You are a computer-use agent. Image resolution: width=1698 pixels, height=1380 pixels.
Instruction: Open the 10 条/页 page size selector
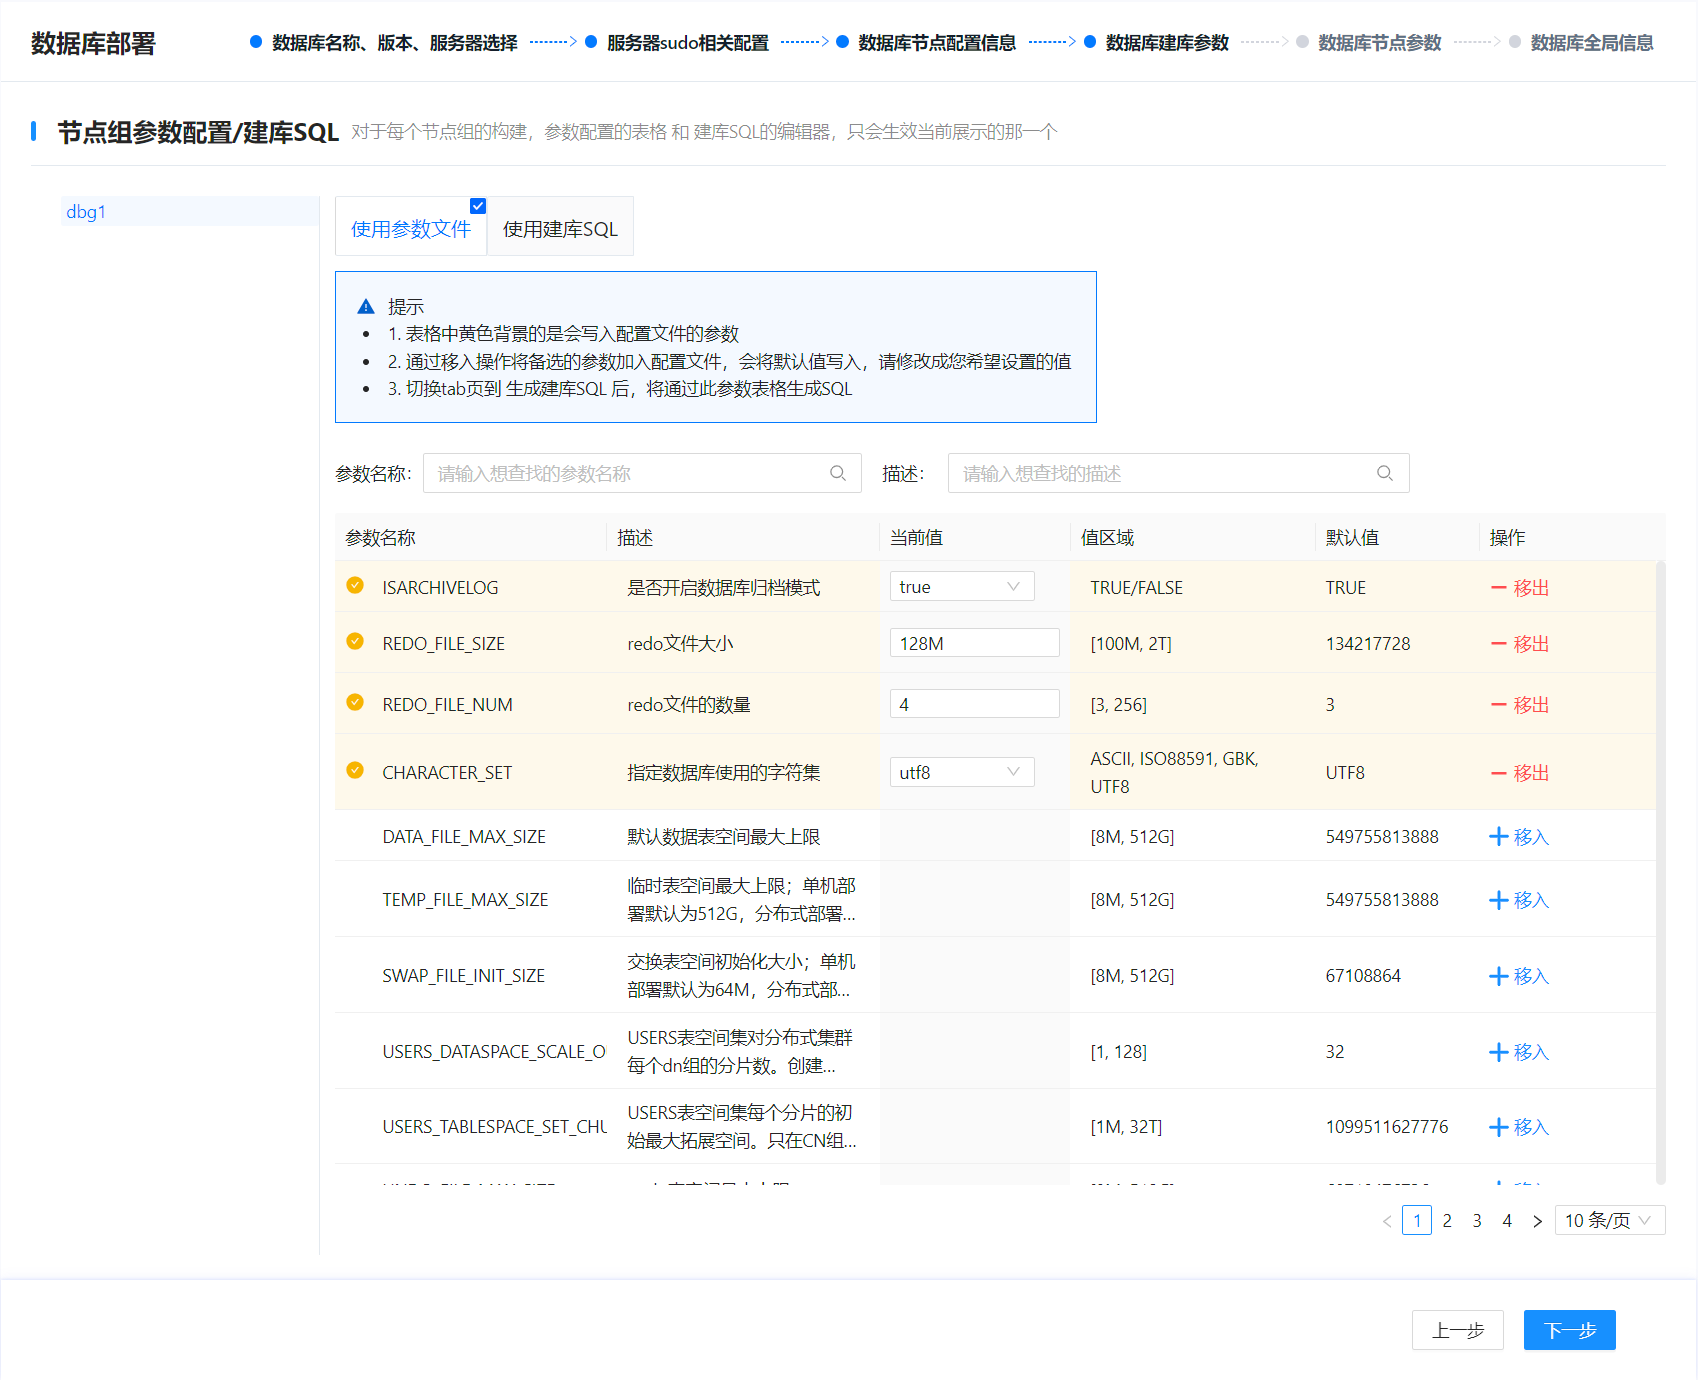tap(1609, 1221)
